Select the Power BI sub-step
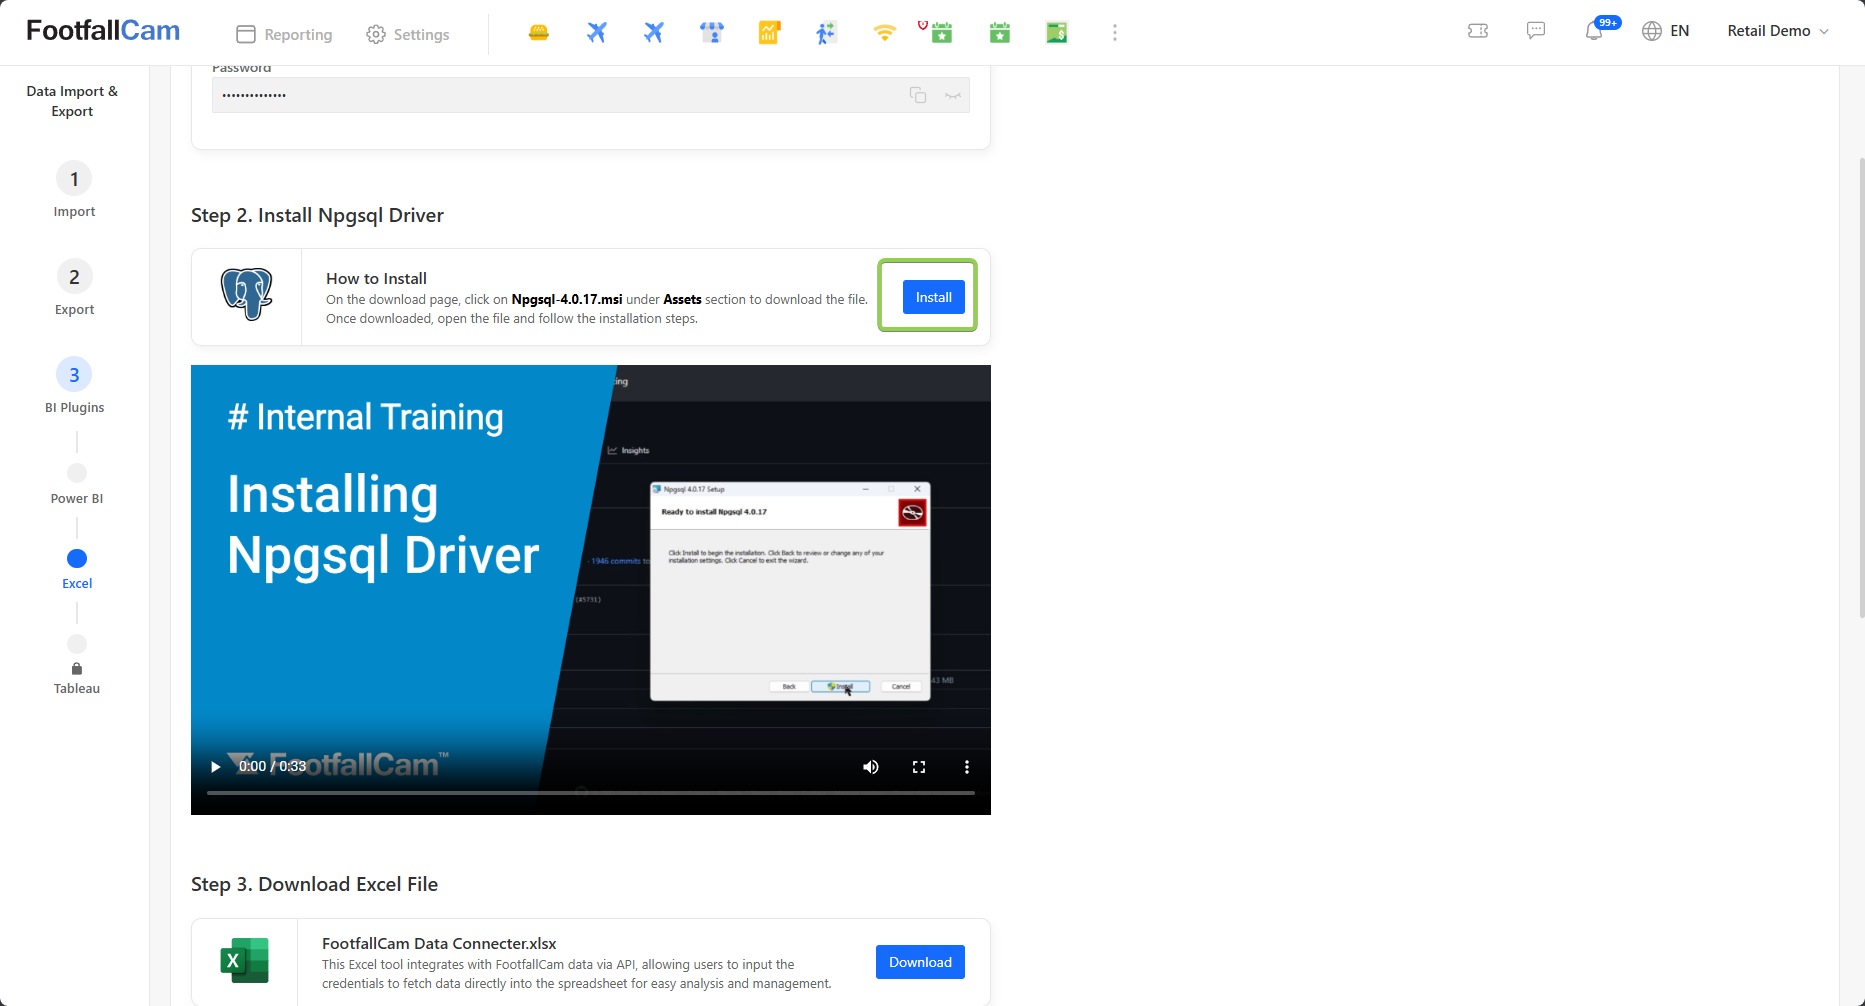 point(77,484)
